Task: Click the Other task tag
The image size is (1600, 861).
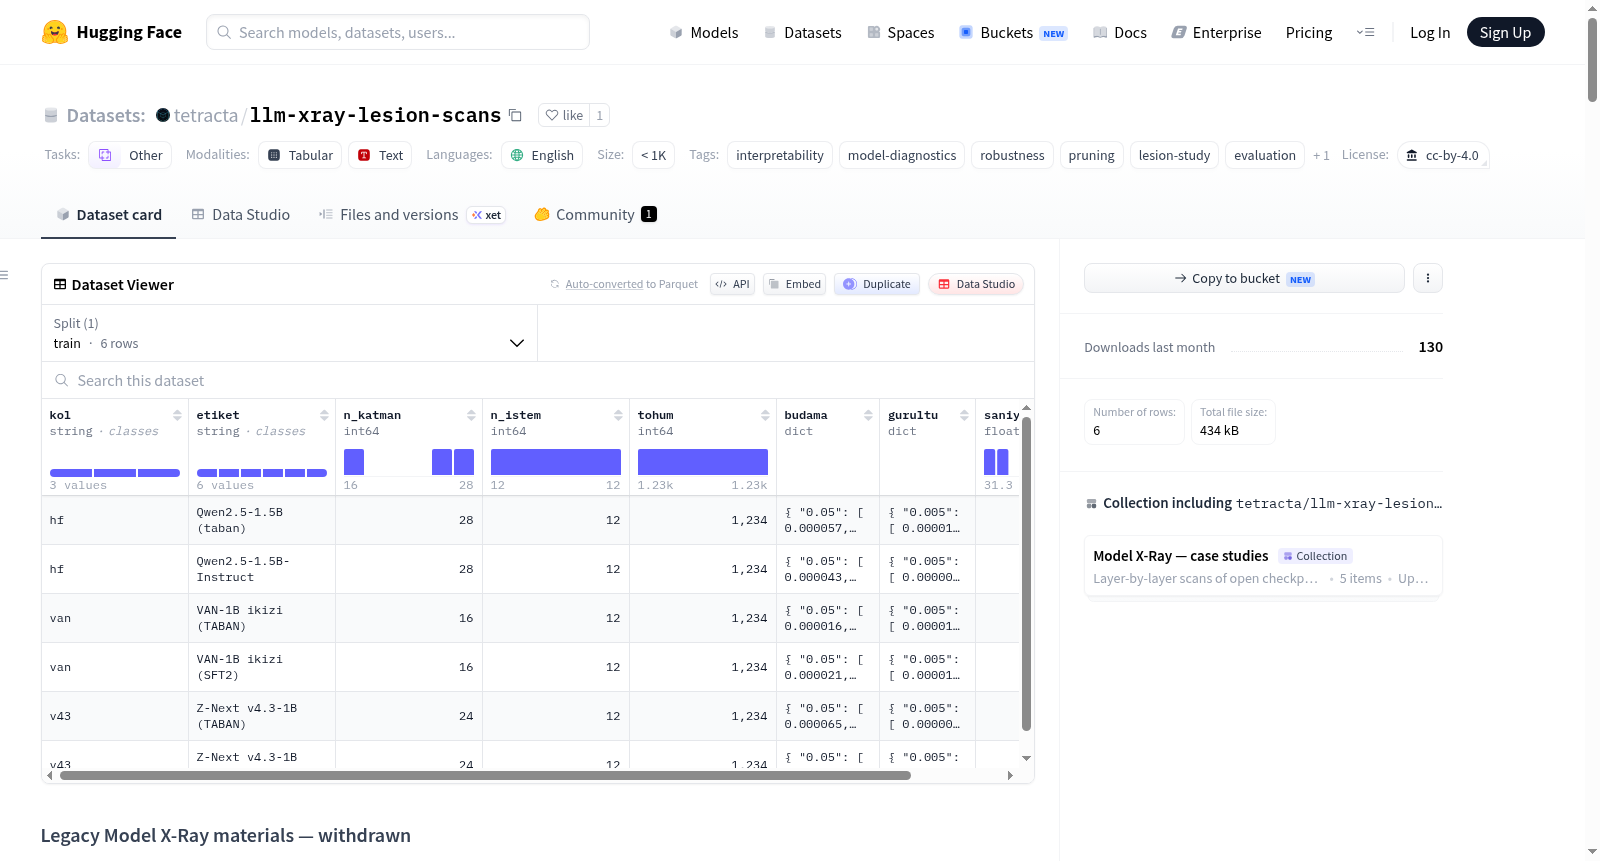Action: 130,155
